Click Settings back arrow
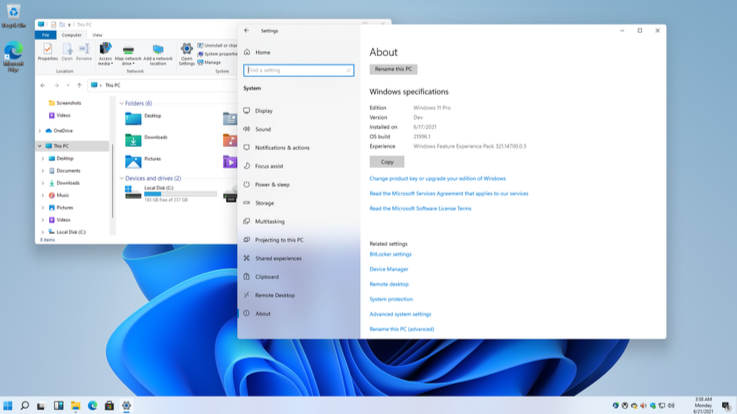 click(x=247, y=31)
